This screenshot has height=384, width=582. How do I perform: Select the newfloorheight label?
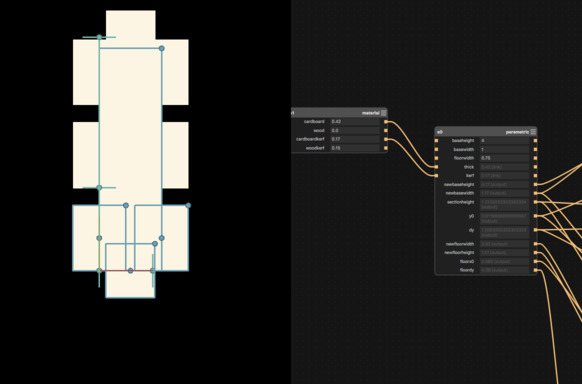(459, 253)
